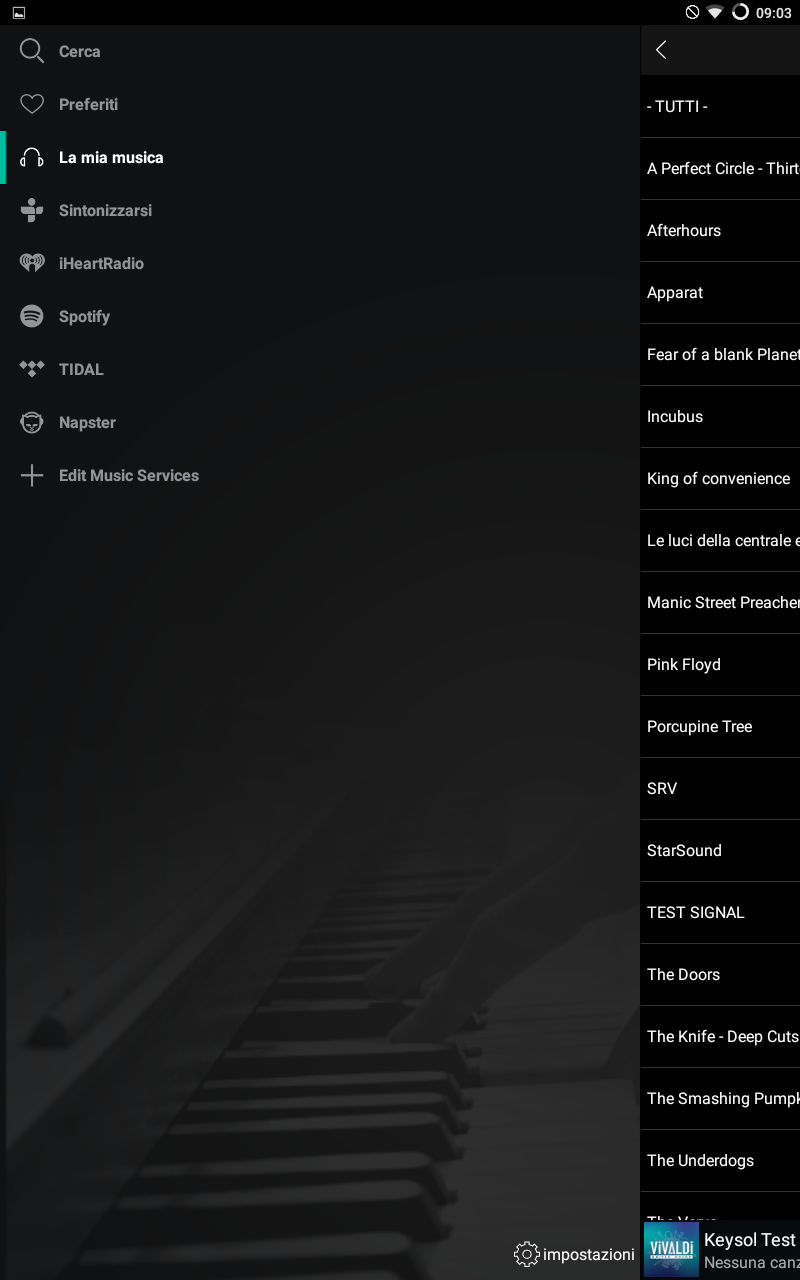The width and height of the screenshot is (800, 1280).
Task: Open the Spotify menu entry
Action: (320, 316)
